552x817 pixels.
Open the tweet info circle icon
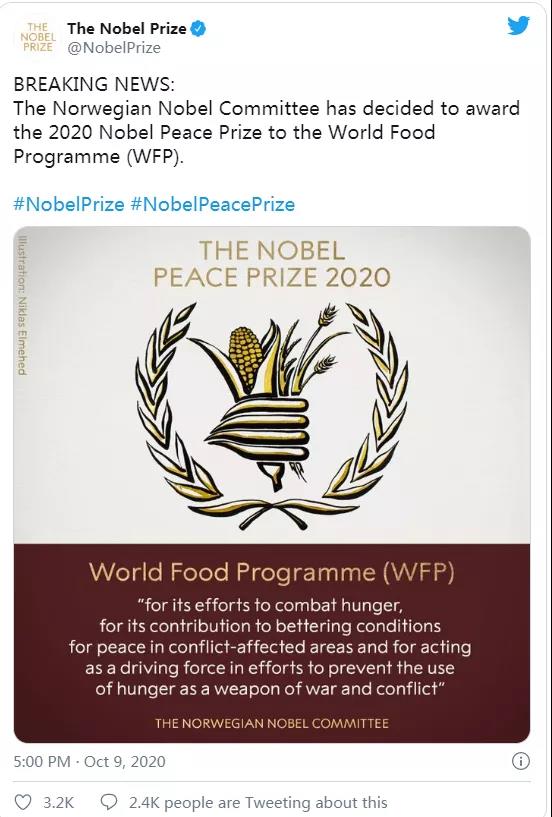click(521, 761)
